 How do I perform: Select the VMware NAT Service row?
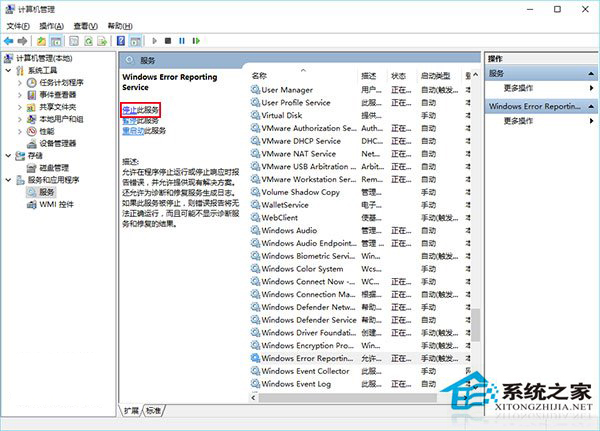360,154
